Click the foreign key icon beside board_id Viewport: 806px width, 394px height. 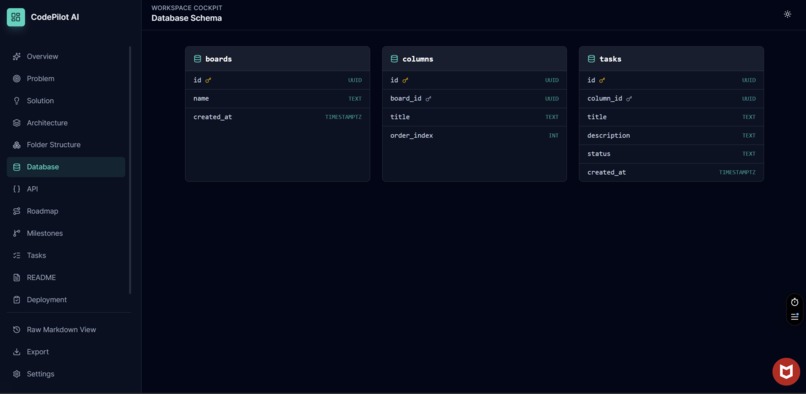428,99
